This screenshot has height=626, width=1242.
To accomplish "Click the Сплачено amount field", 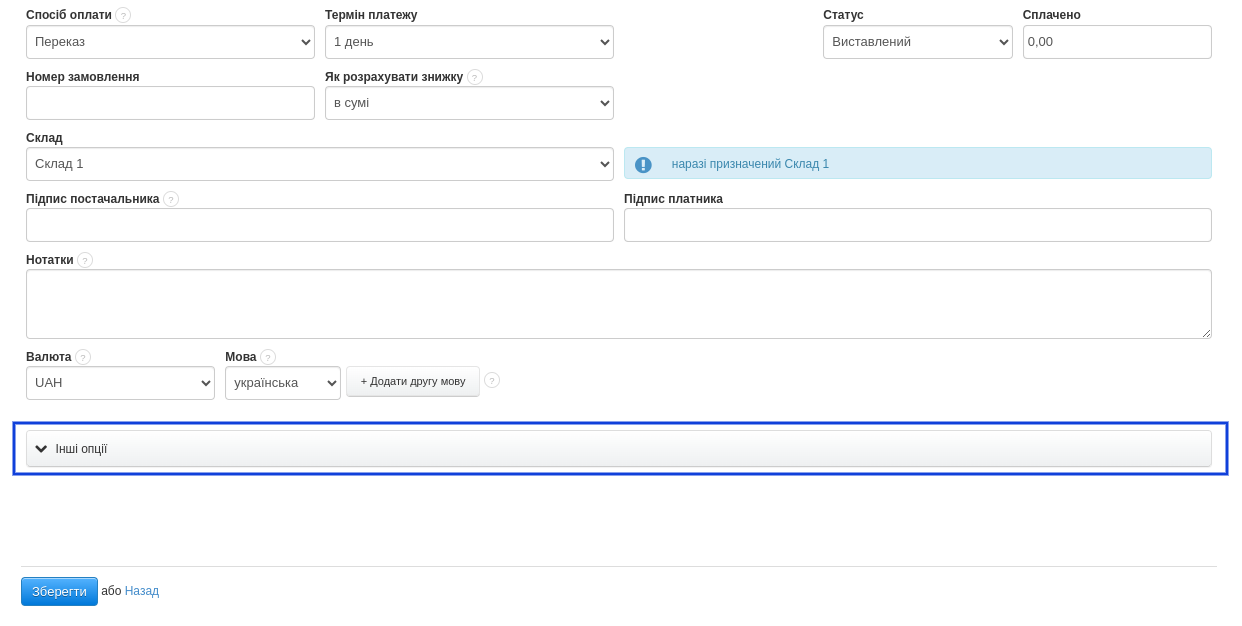I will [1116, 42].
